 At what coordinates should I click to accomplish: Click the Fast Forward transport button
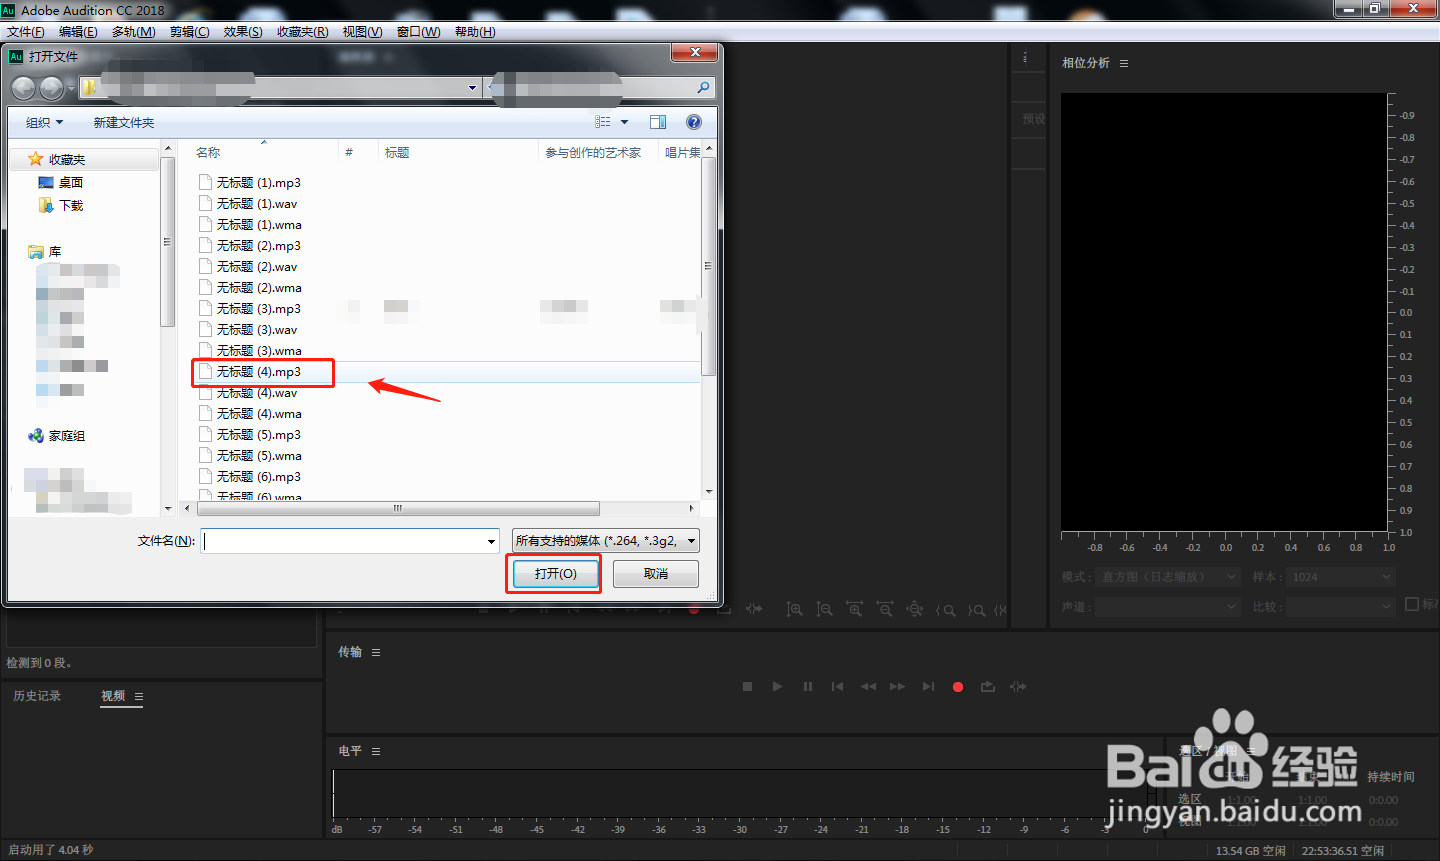(898, 687)
